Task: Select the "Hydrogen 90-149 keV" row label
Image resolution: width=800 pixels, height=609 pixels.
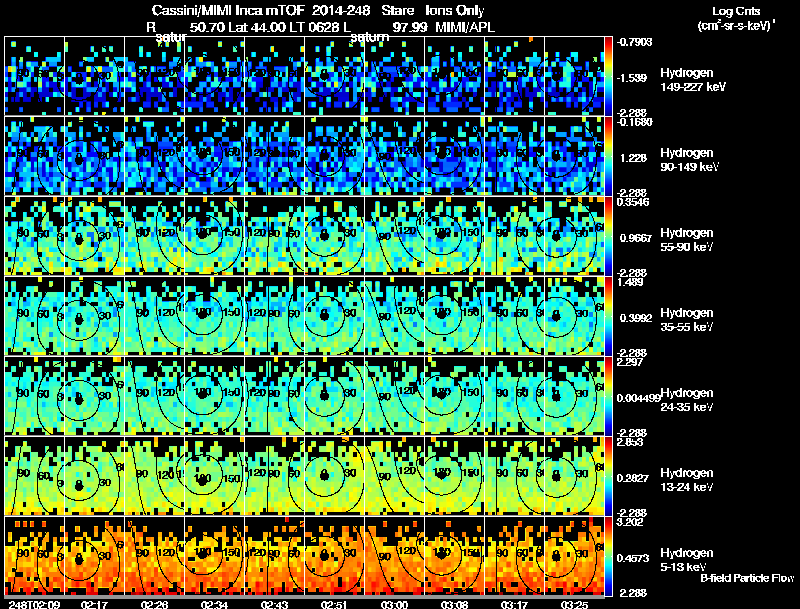Action: coord(689,160)
